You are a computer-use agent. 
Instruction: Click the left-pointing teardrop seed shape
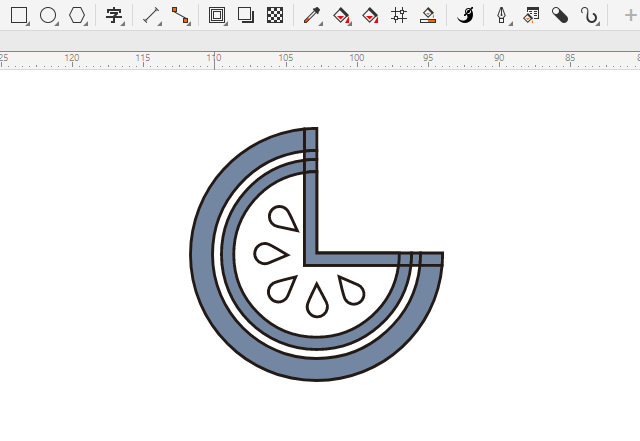(271, 254)
